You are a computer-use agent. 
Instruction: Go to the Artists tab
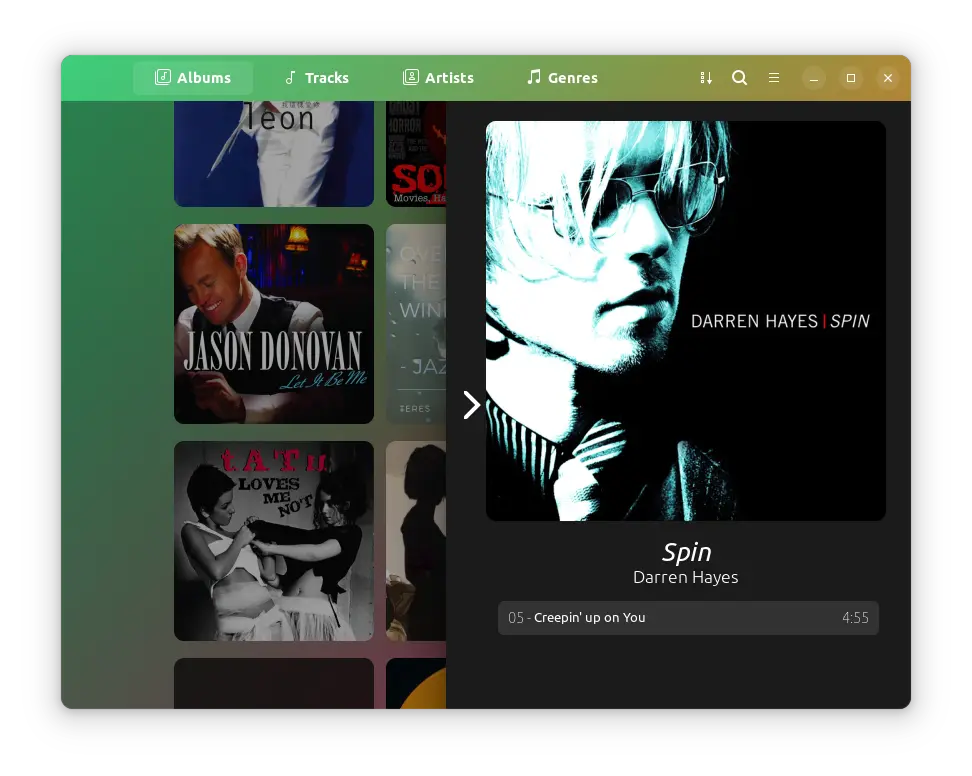[438, 78]
